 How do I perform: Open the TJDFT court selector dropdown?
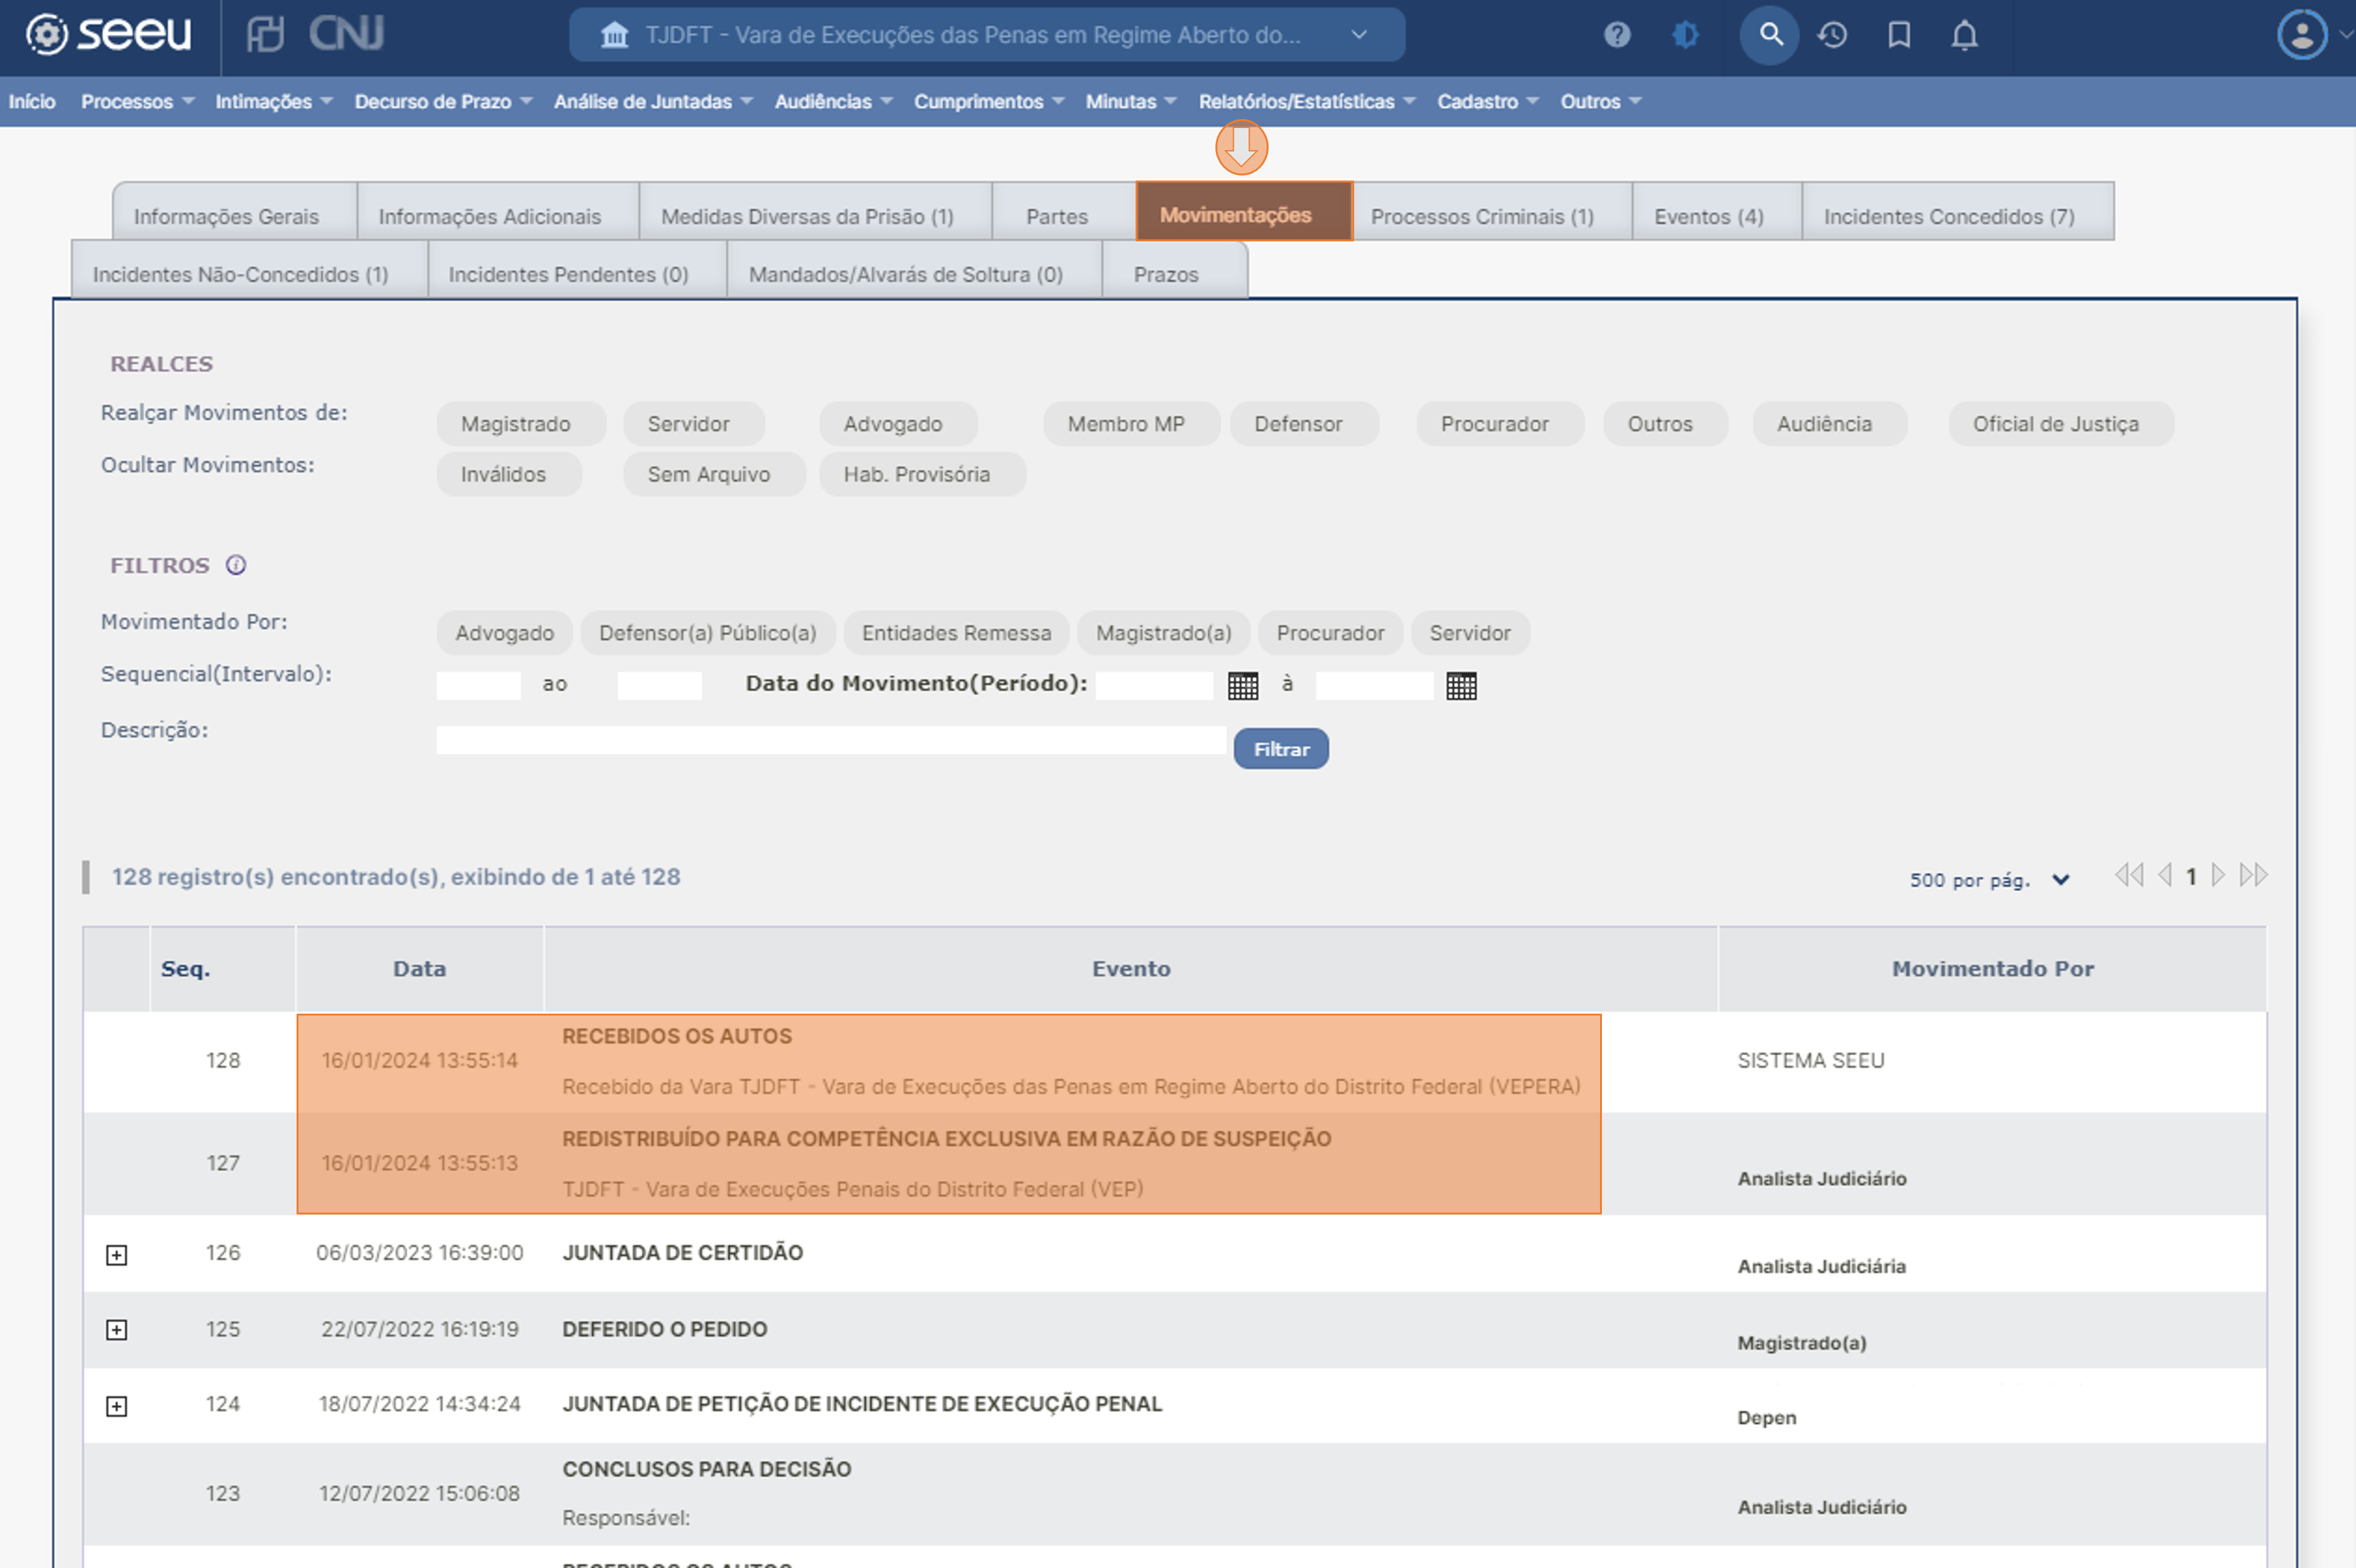(x=987, y=35)
